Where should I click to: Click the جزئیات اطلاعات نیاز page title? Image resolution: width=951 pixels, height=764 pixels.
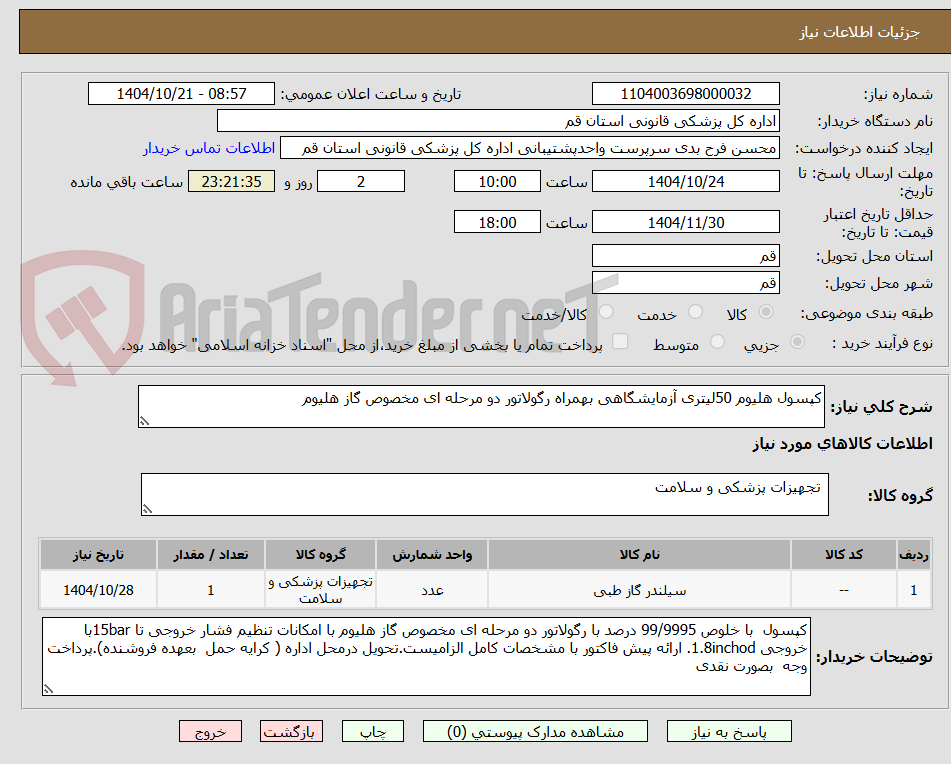tap(859, 32)
